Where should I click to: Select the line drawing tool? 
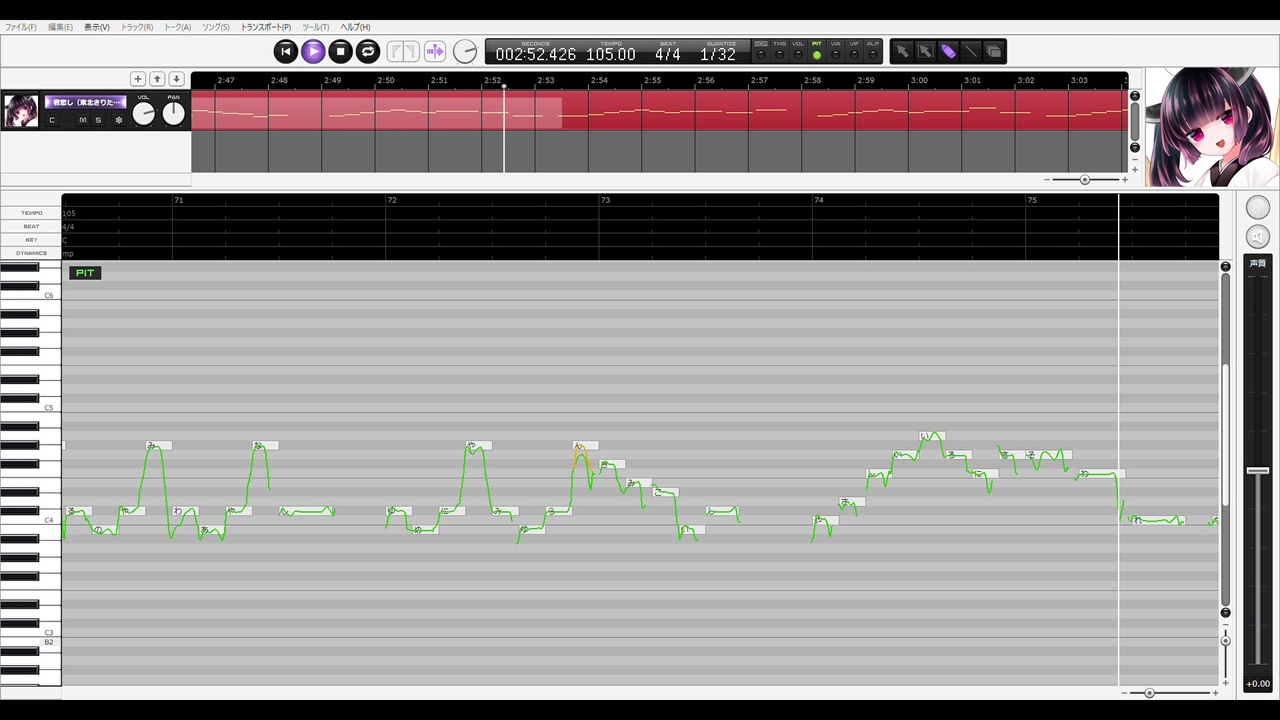tap(971, 51)
